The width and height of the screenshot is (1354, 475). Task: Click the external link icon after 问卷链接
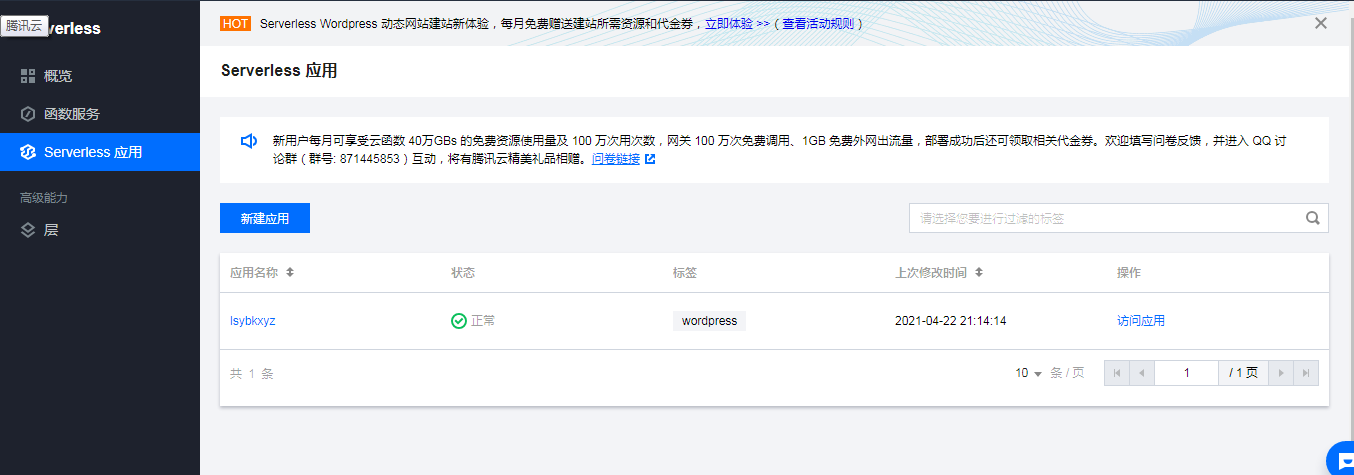coord(650,159)
